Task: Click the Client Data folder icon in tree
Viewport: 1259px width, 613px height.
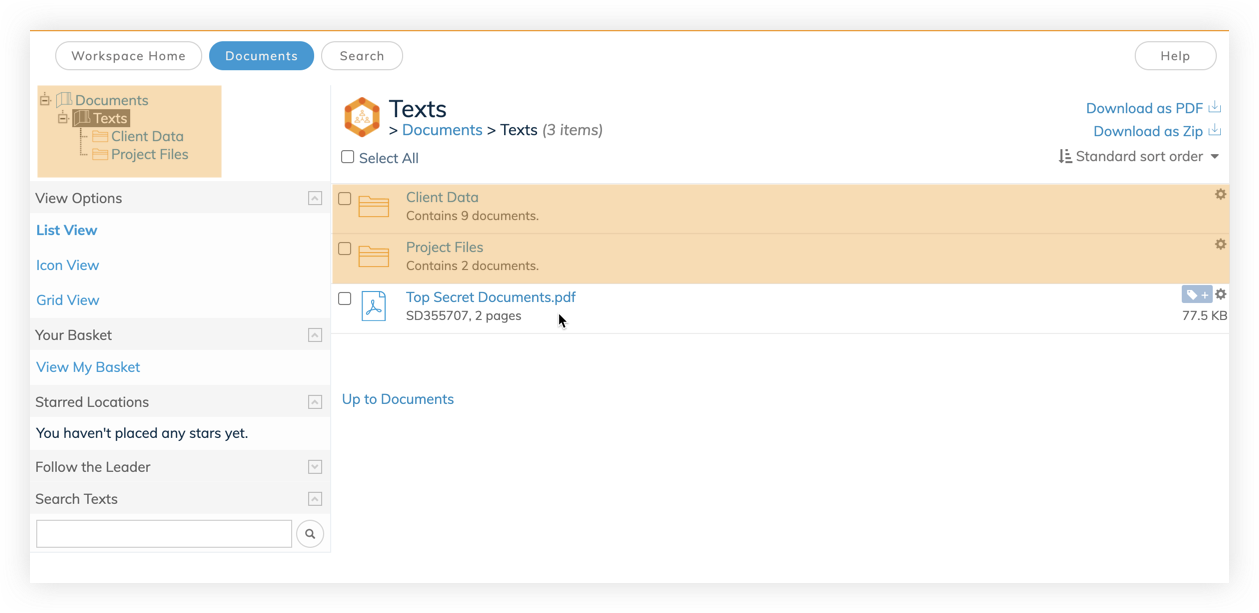Action: pyautogui.click(x=100, y=136)
